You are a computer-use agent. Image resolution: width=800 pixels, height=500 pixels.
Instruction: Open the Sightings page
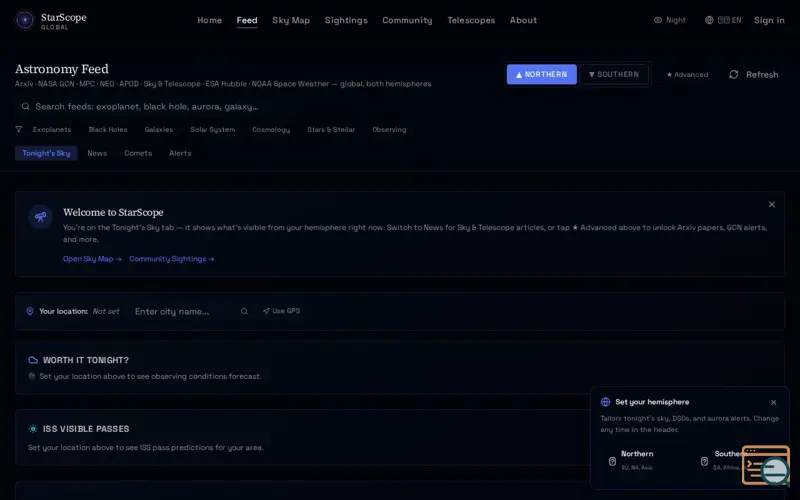coord(346,20)
